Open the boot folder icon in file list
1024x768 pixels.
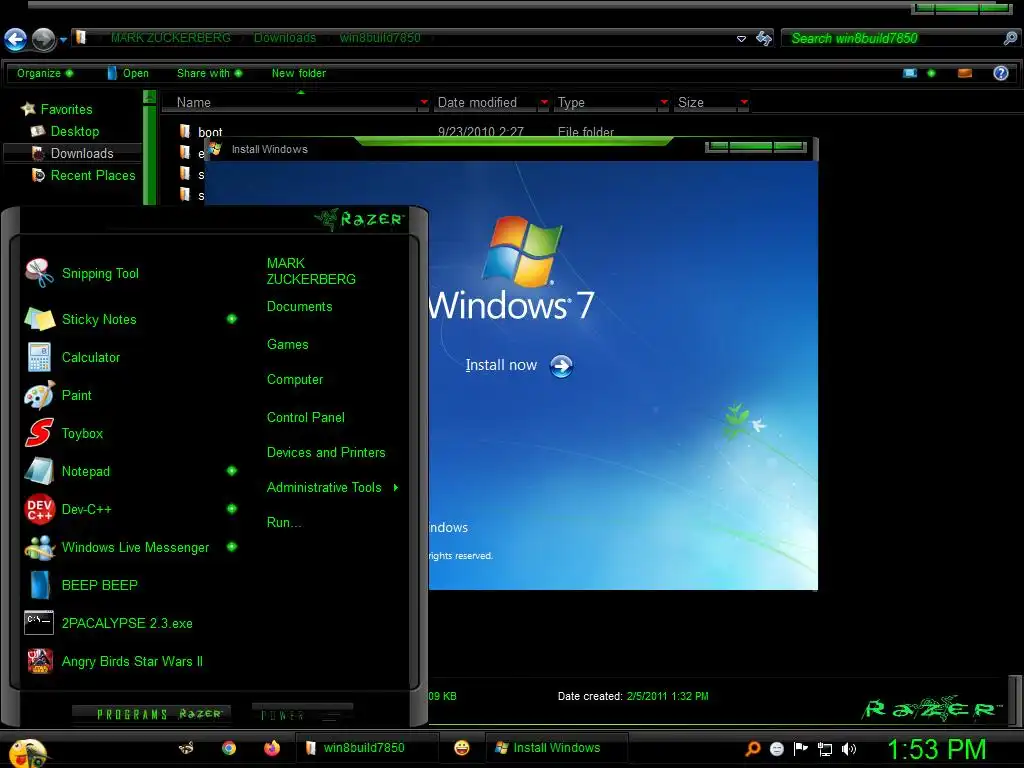click(x=185, y=131)
